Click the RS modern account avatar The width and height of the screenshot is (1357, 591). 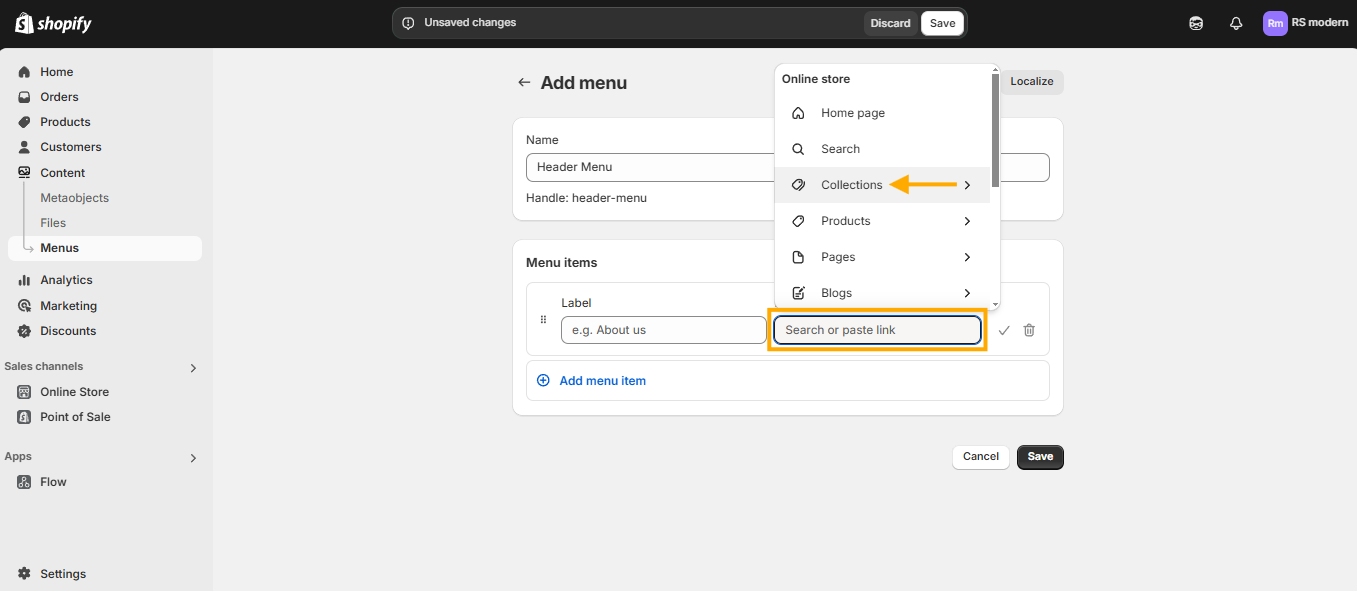pos(1275,23)
